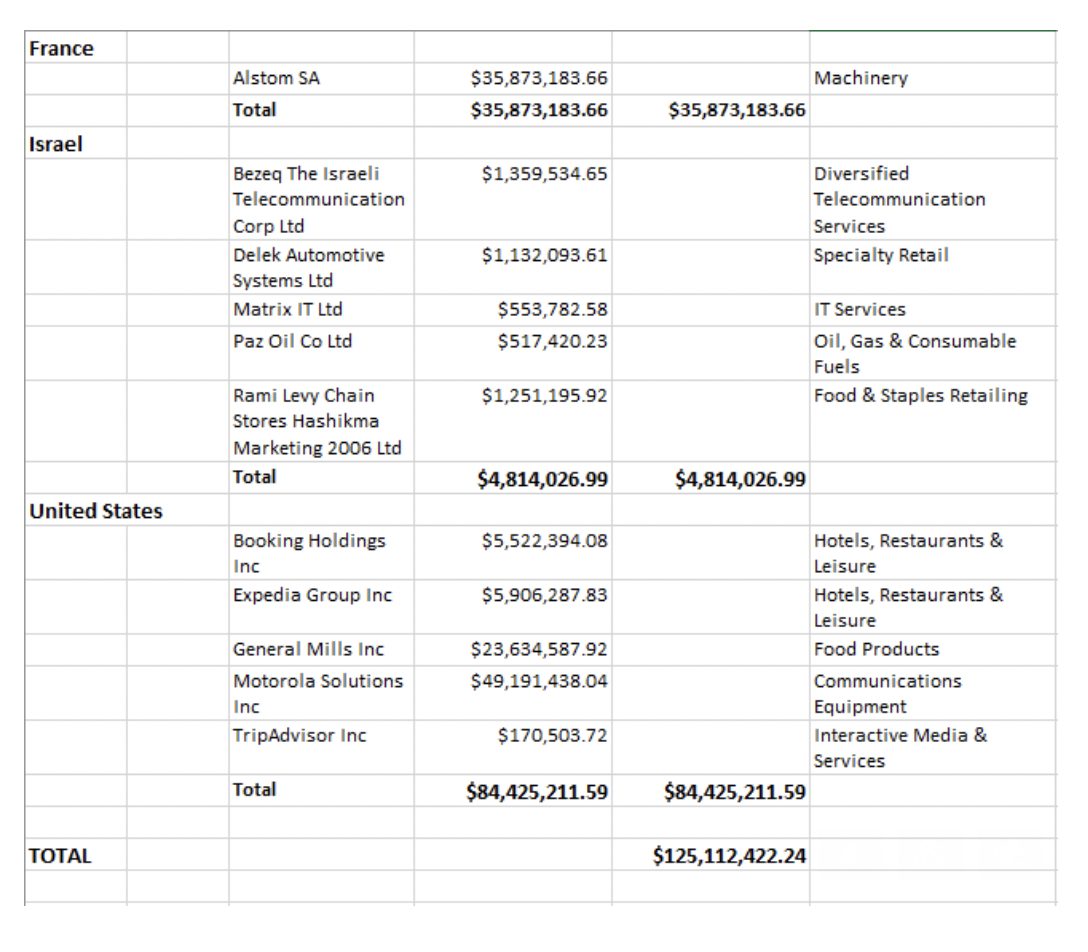
Task: Select the Matrix IT Ltd cell
Action: click(288, 309)
